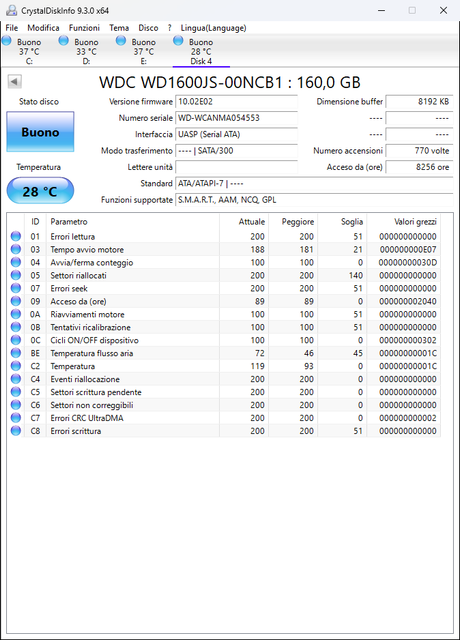Click status icon of 09 Acceso da (ore) row
The image size is (460, 640).
click(16, 301)
